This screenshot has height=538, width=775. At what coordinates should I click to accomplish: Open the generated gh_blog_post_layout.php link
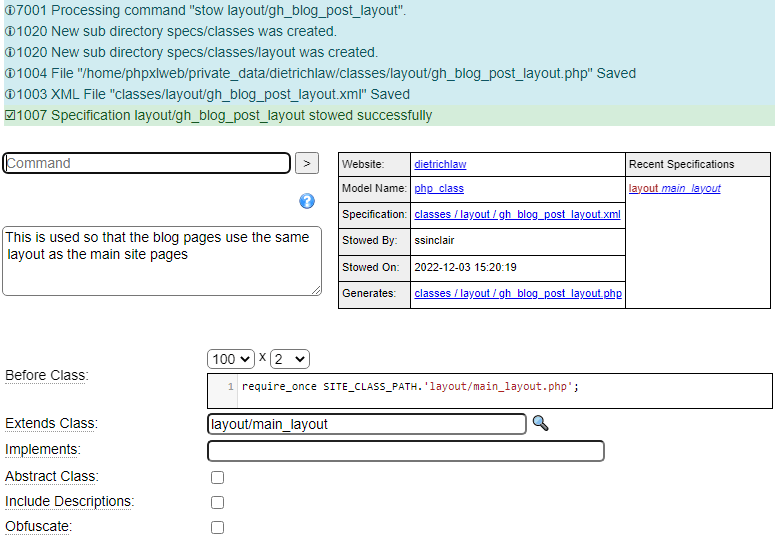517,293
